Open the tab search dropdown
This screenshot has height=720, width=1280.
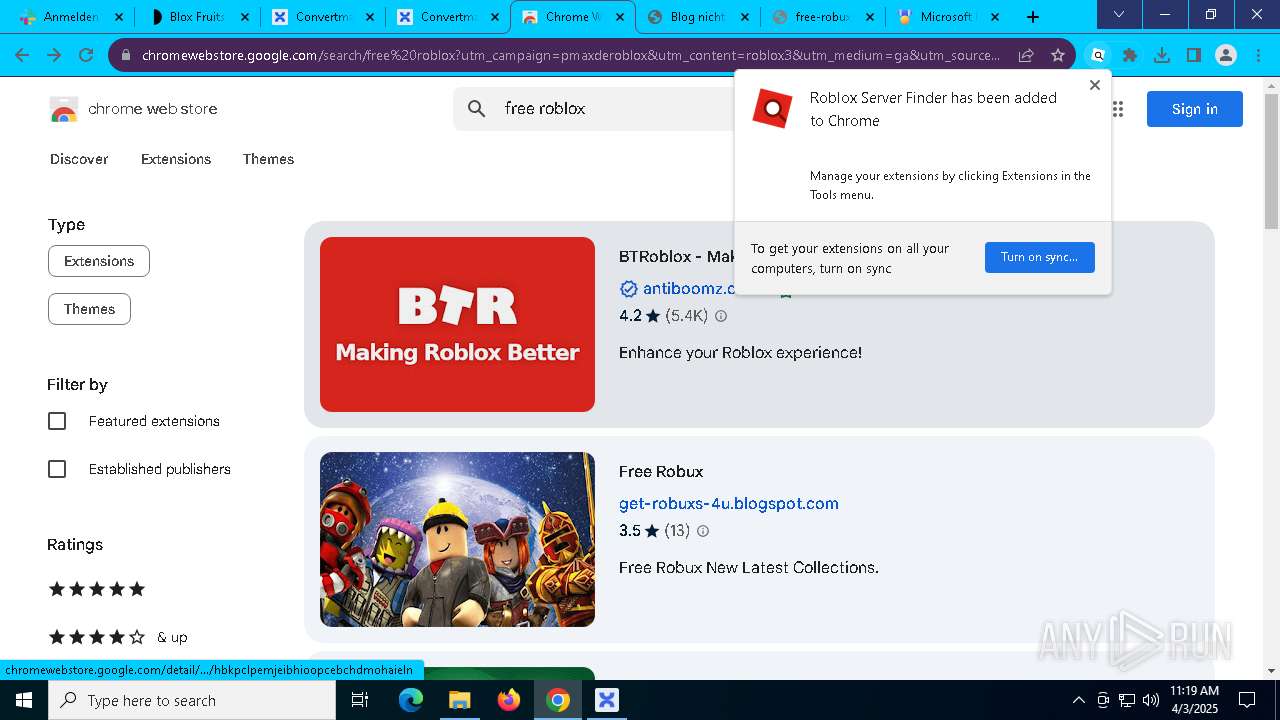[x=1119, y=15]
